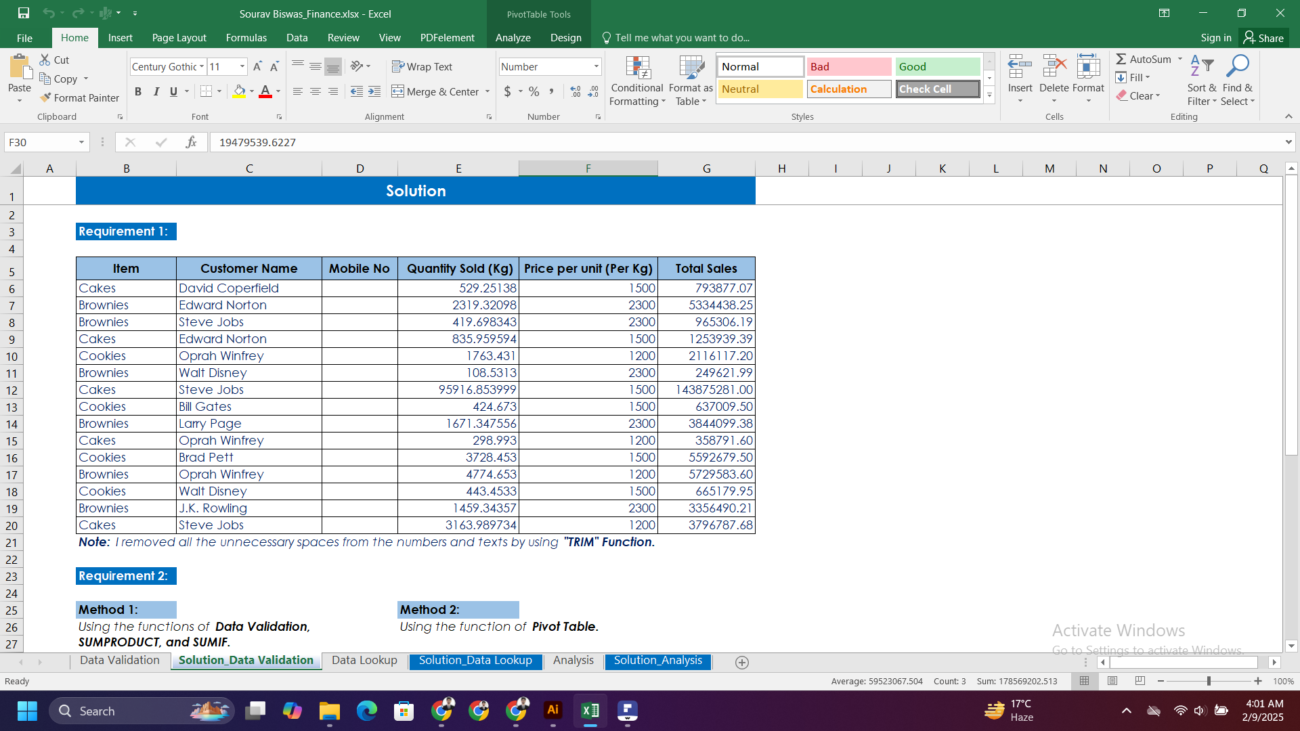Align text to the right
This screenshot has width=1300, height=731.
333,91
